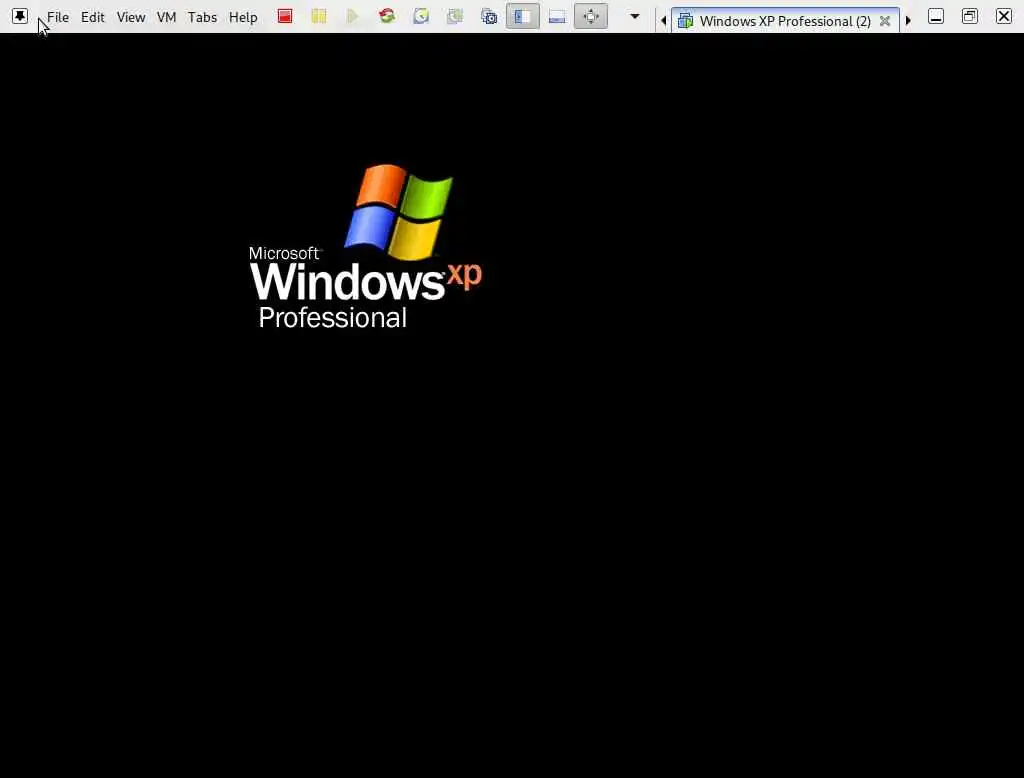
Task: Click the console view icon
Action: [x=557, y=16]
